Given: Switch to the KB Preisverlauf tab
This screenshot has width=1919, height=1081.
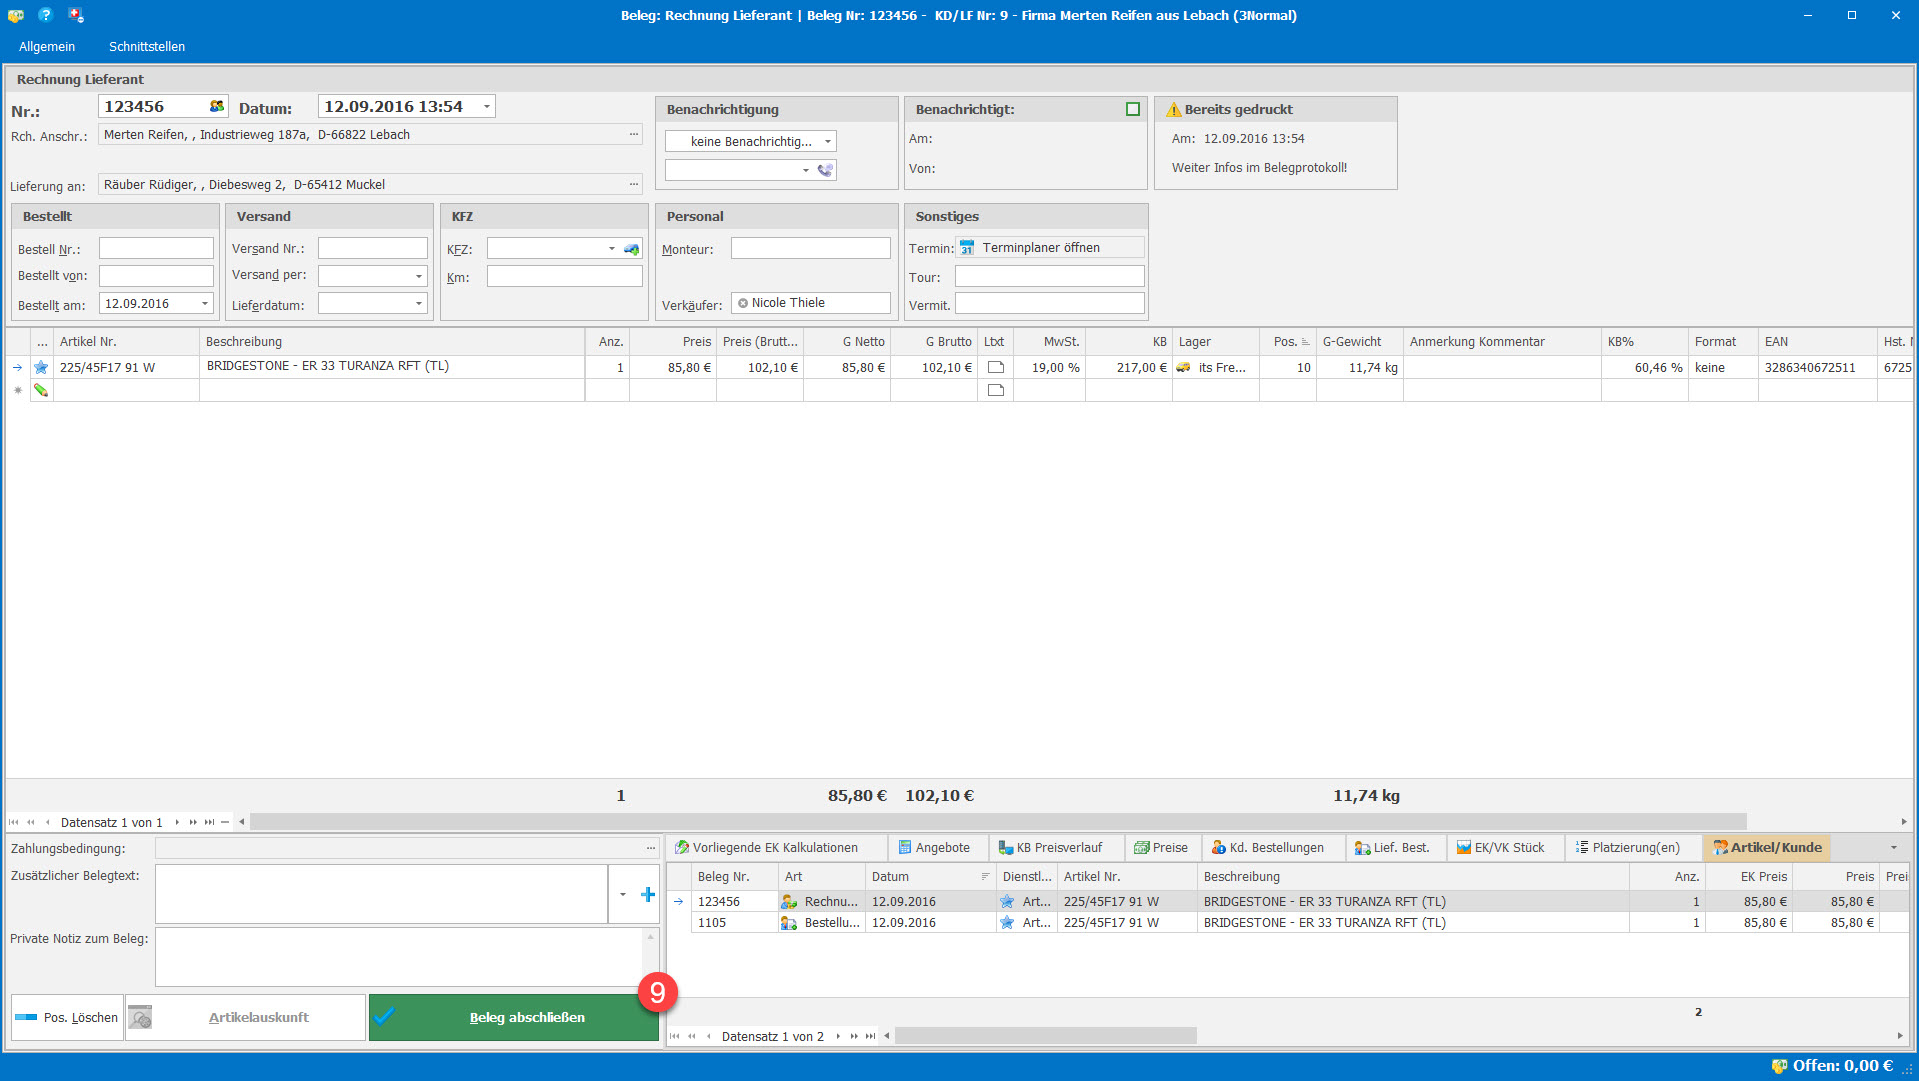Looking at the screenshot, I should 1057,848.
